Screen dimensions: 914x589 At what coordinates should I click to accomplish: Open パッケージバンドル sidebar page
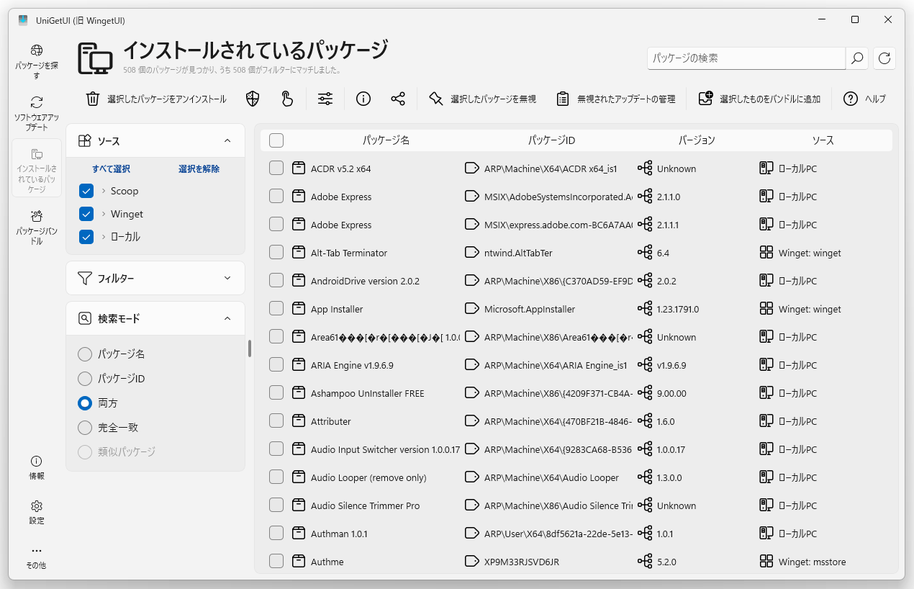pos(37,227)
